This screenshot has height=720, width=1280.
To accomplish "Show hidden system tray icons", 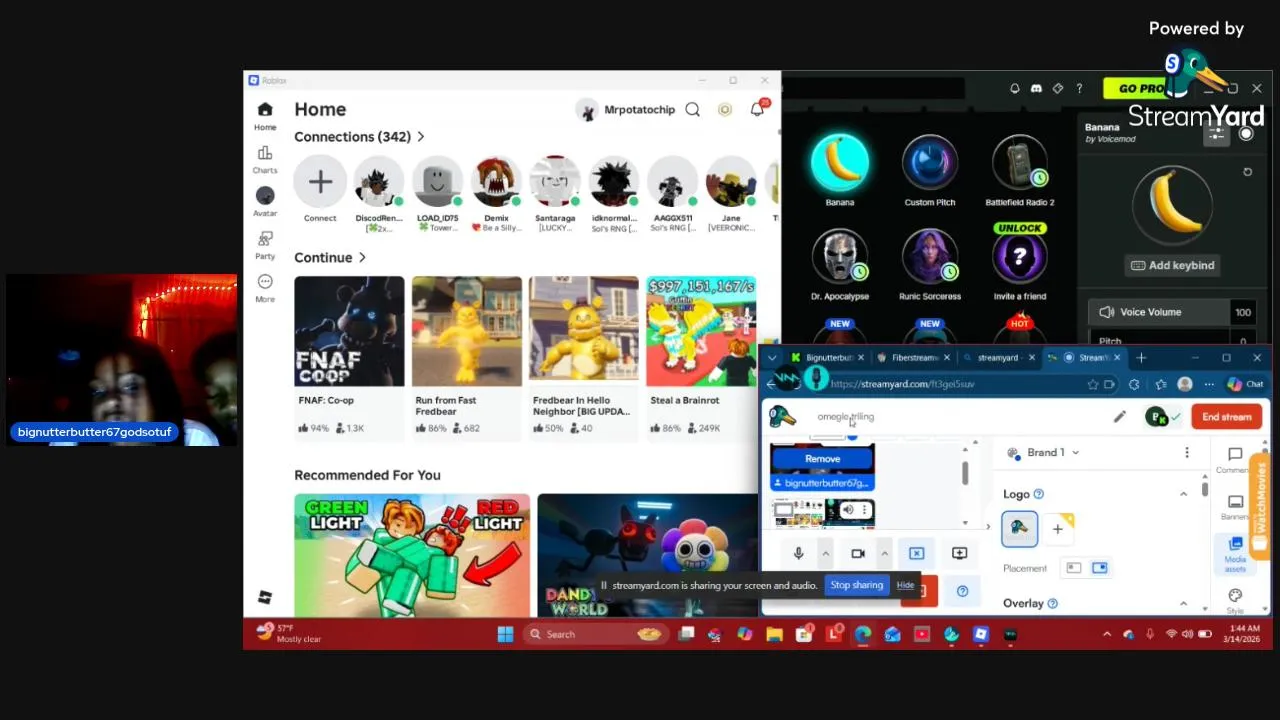I will (x=1107, y=634).
